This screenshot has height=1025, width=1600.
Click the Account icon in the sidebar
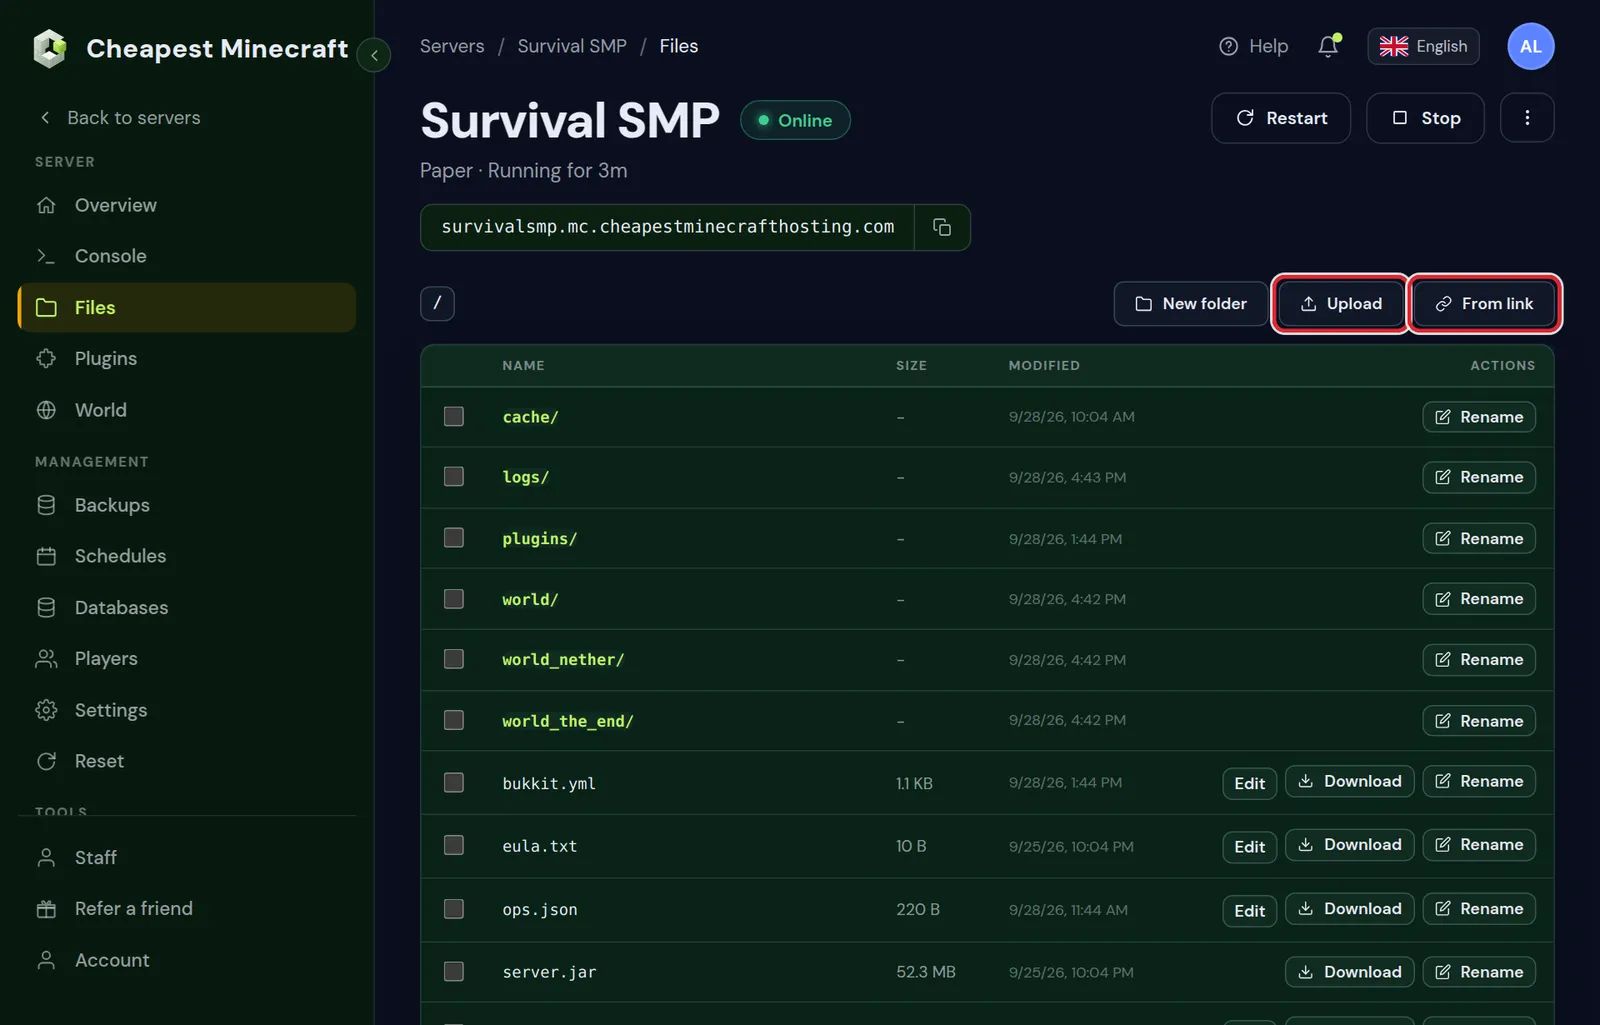(46, 960)
